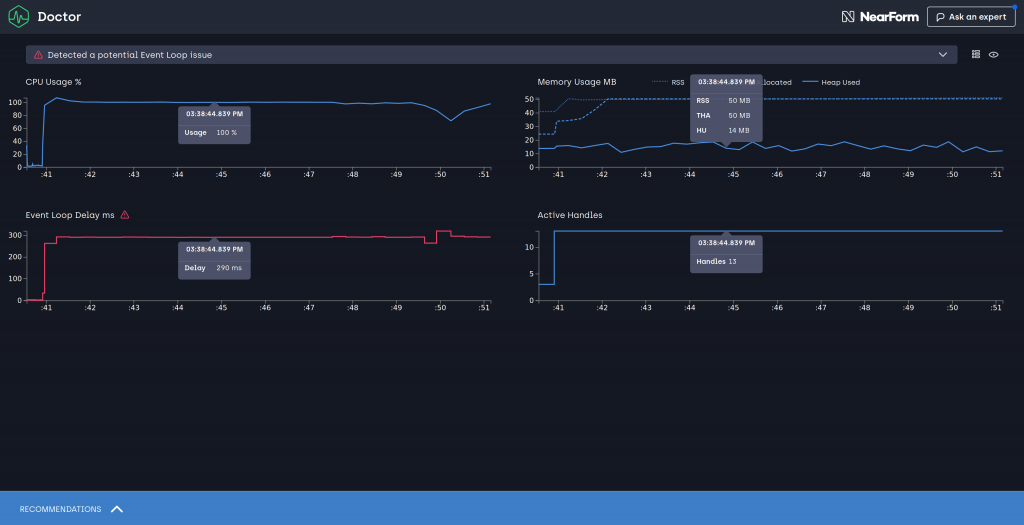Image resolution: width=1024 pixels, height=525 pixels.
Task: Click the RSS legend entry
Action: pos(668,82)
